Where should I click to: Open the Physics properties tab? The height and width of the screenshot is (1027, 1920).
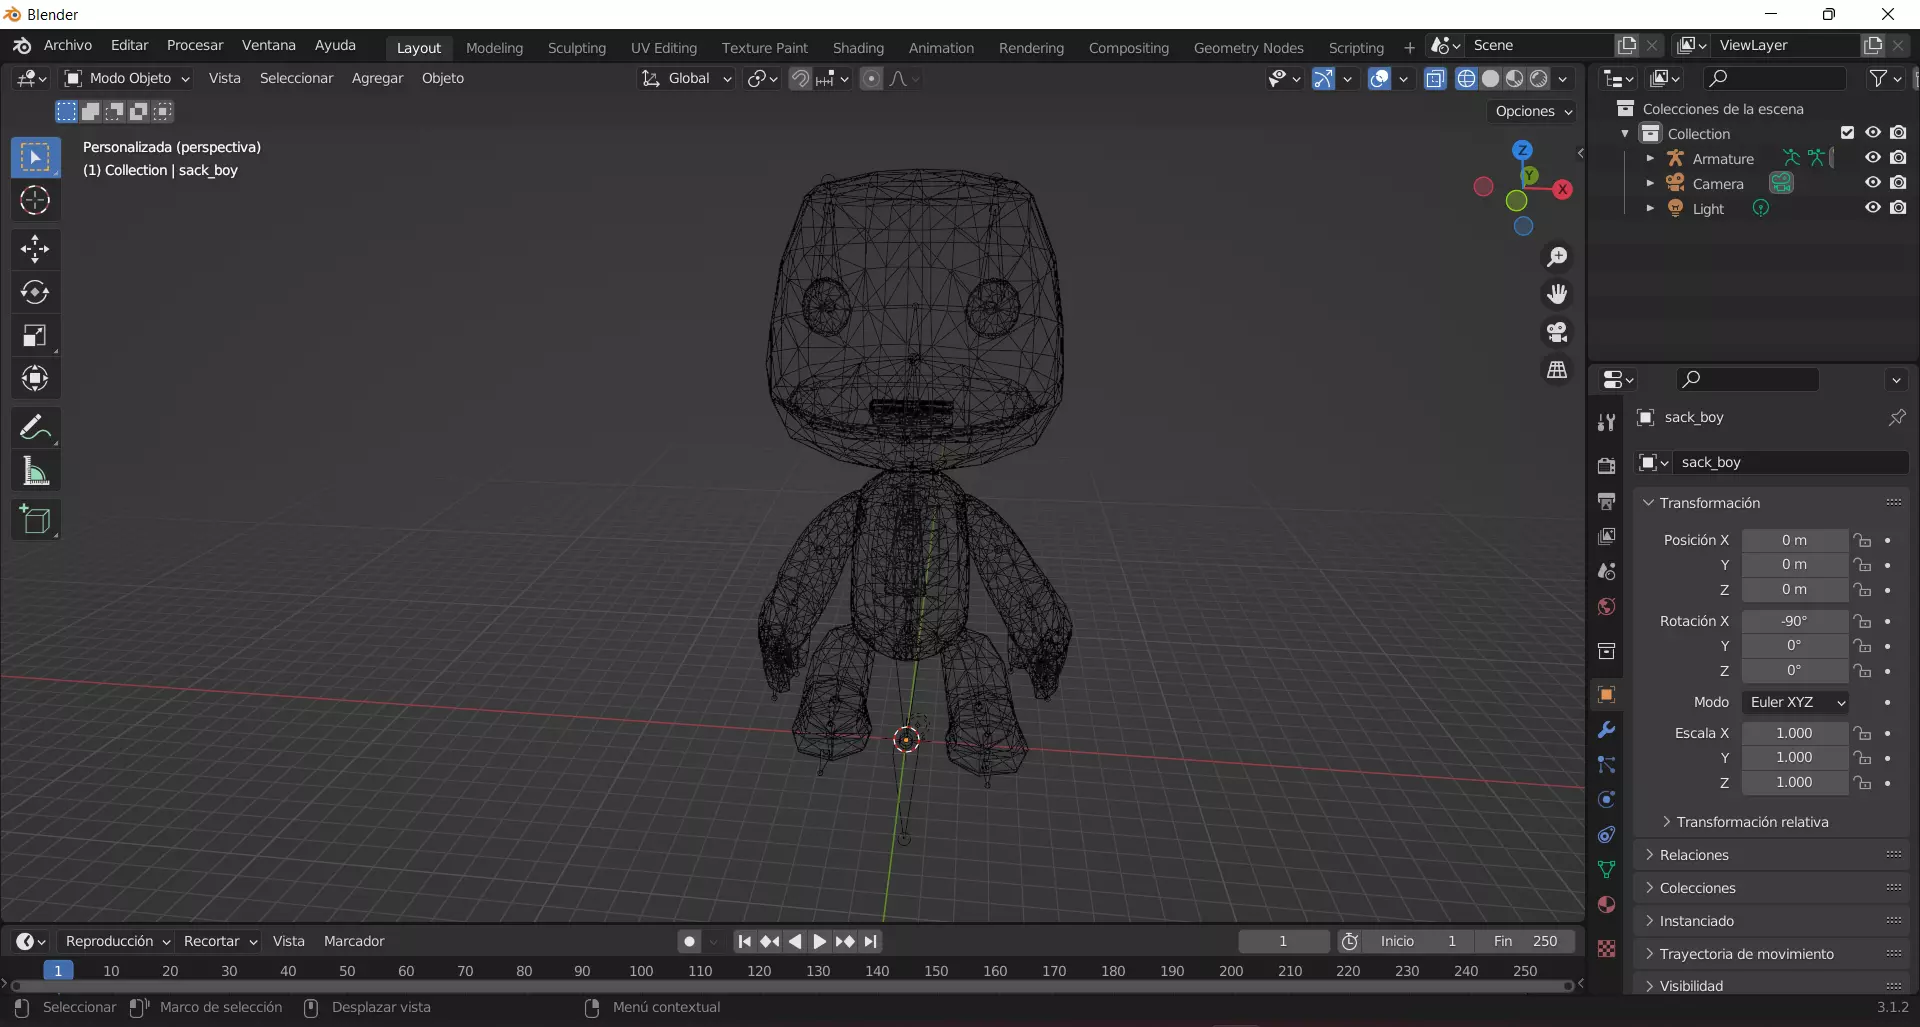pyautogui.click(x=1606, y=800)
